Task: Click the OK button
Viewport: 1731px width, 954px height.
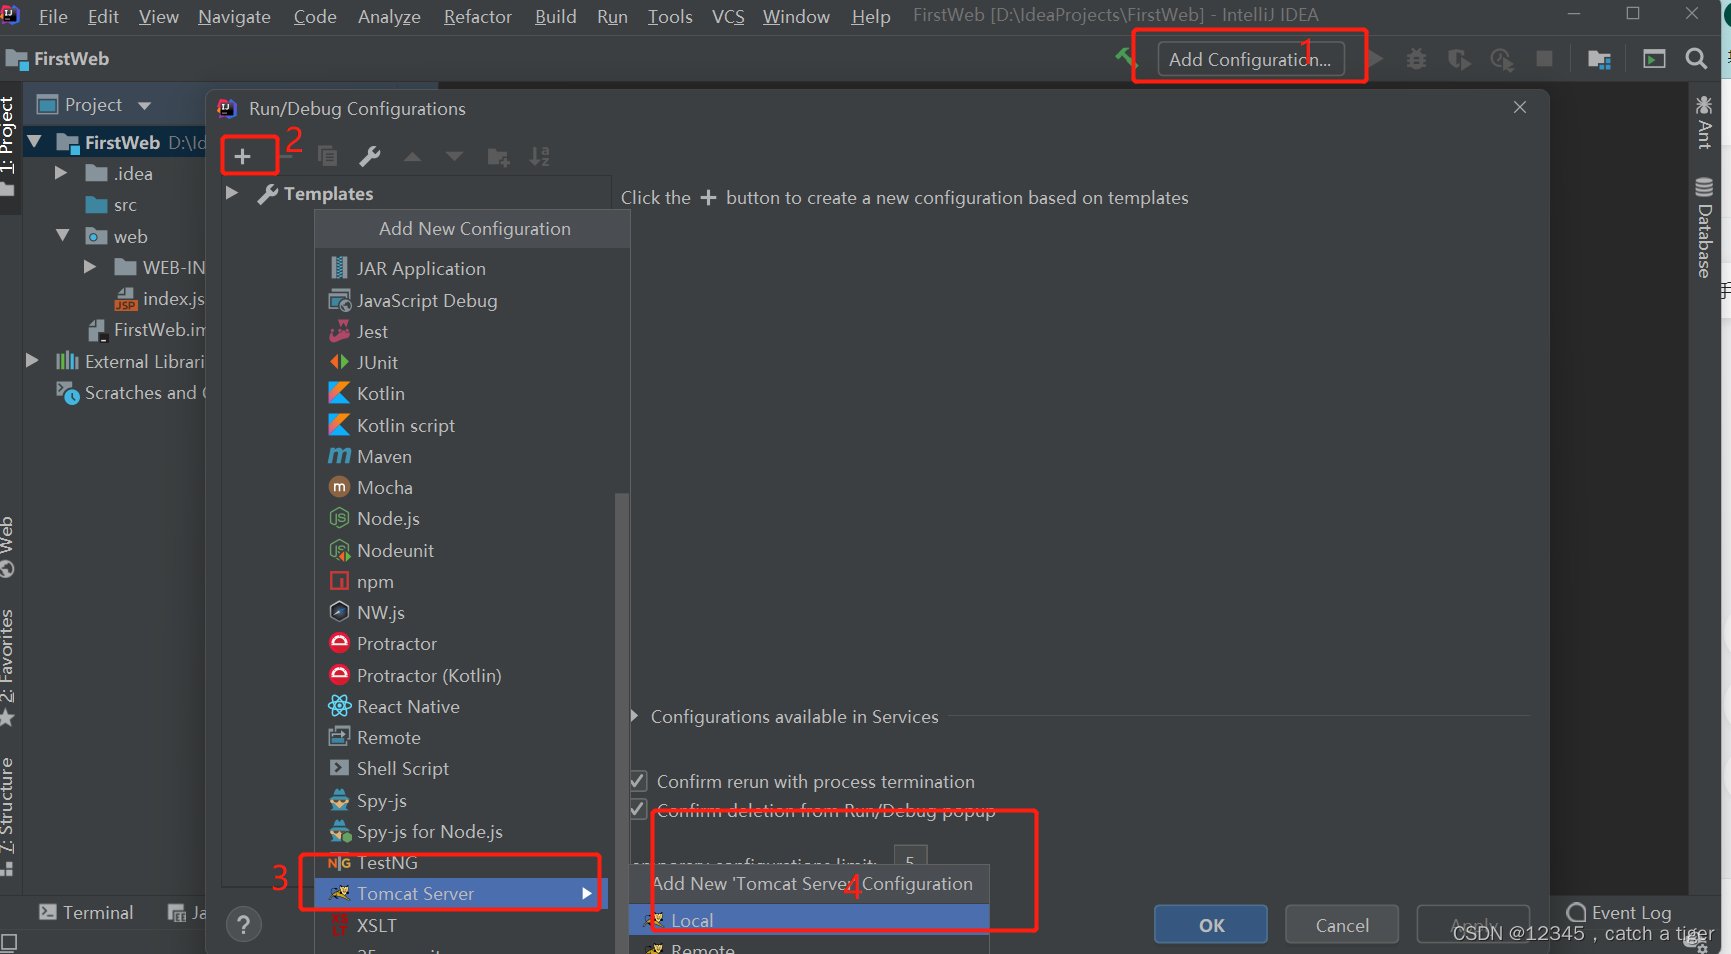Action: 1211,925
